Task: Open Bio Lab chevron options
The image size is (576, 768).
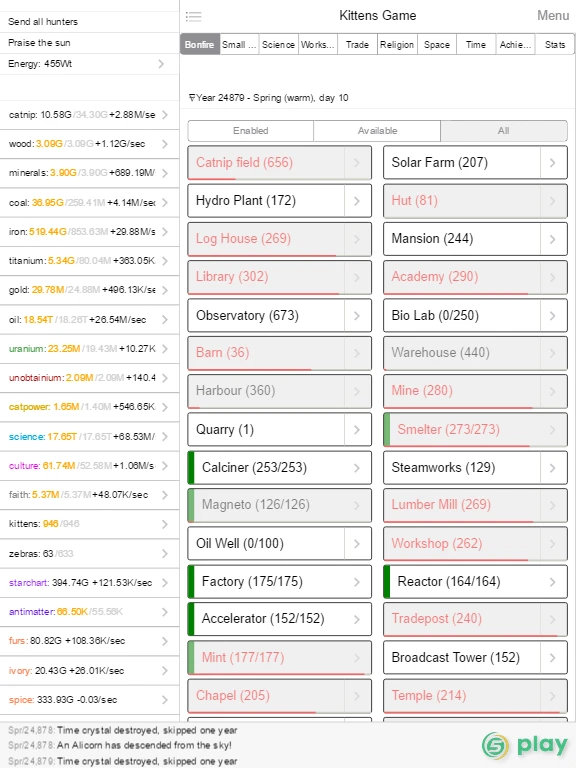Action: pos(553,315)
